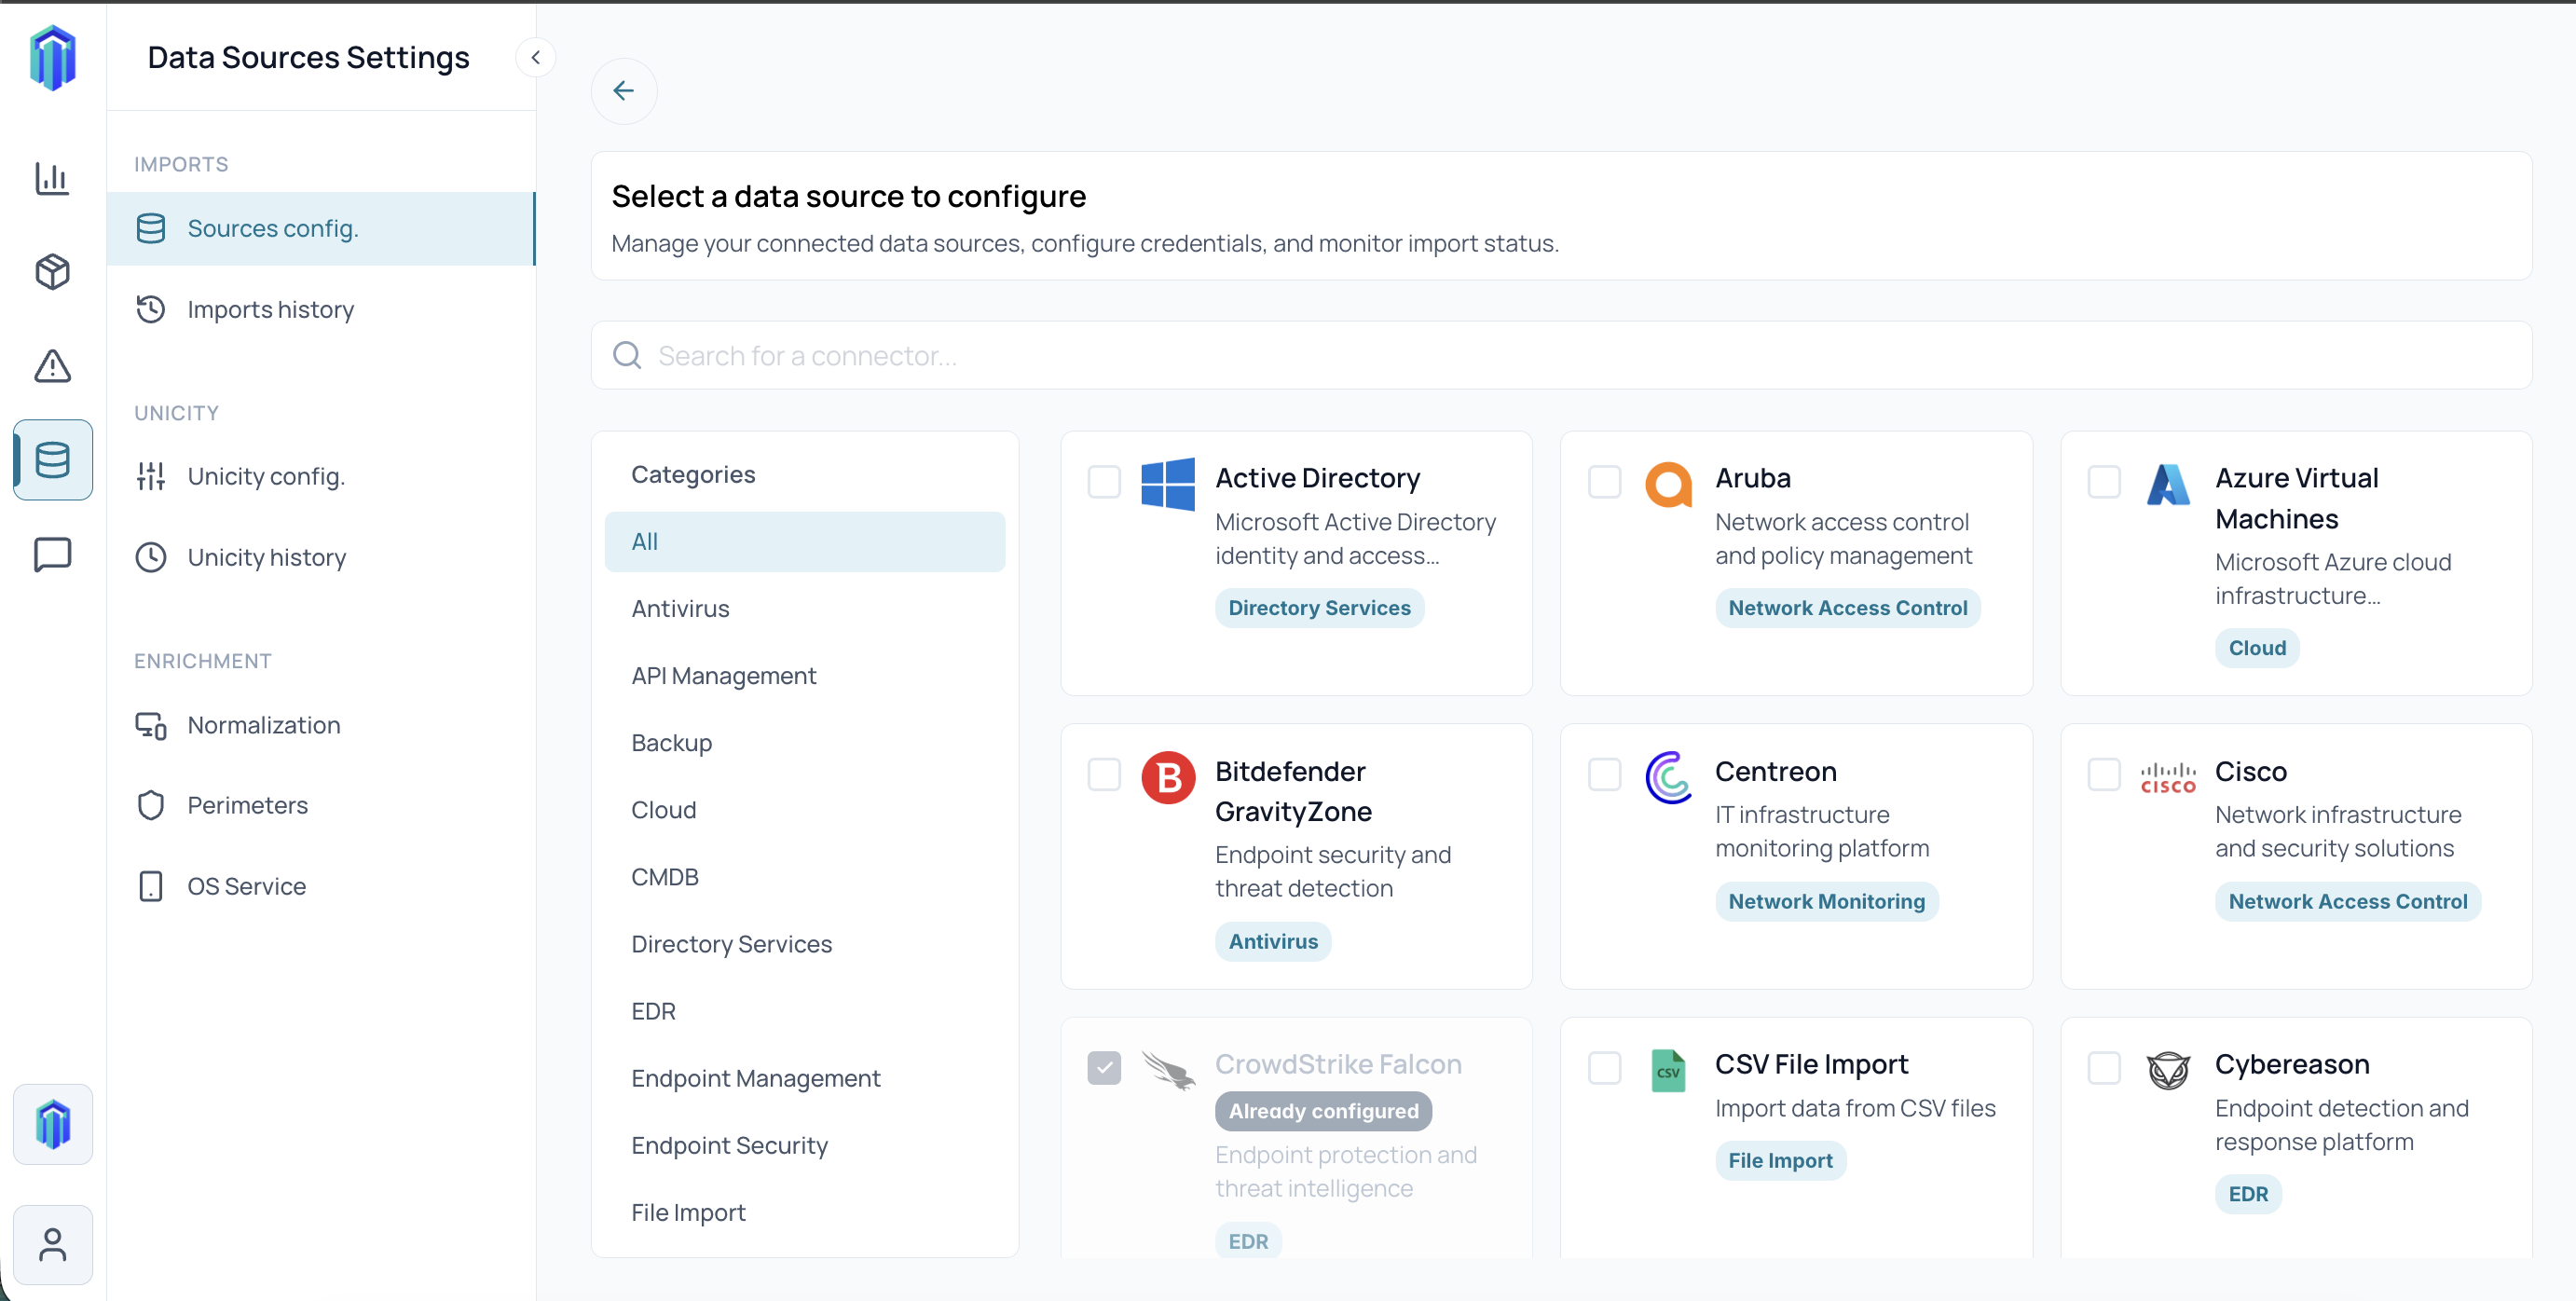The image size is (2576, 1301).
Task: Select the Cloud category filter
Action: coord(663,809)
